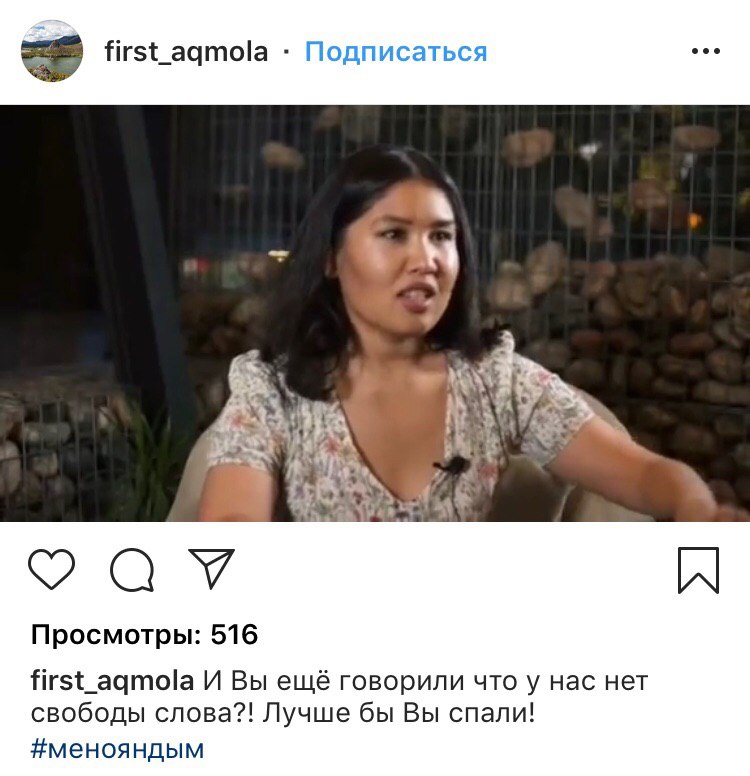Open comments via the speech bubble icon
The image size is (750, 776).
(132, 570)
